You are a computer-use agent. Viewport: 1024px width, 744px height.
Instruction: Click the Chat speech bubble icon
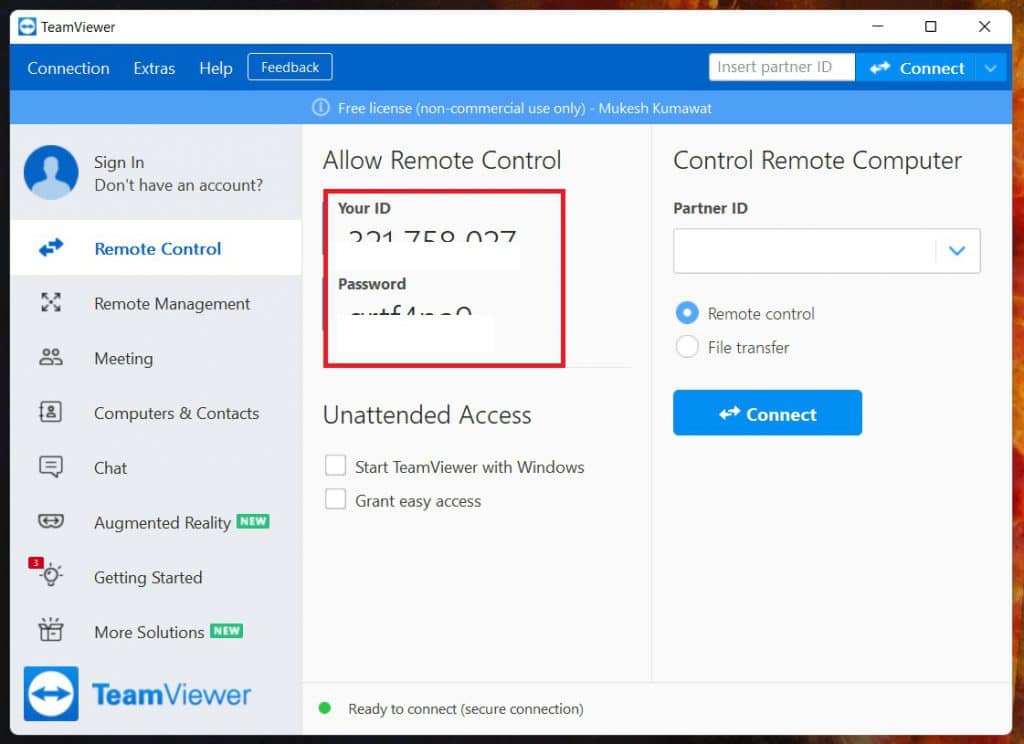[x=51, y=466]
